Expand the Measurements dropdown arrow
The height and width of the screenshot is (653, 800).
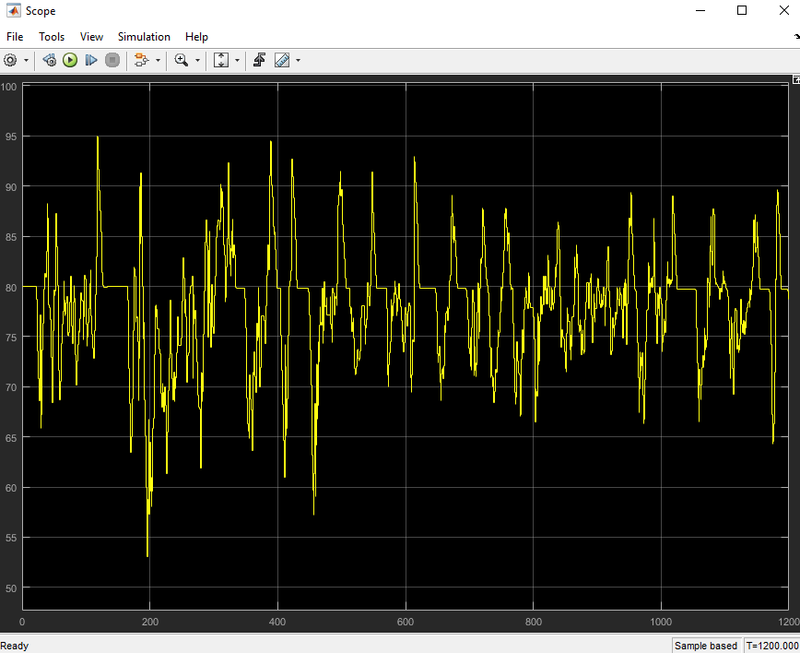(298, 60)
